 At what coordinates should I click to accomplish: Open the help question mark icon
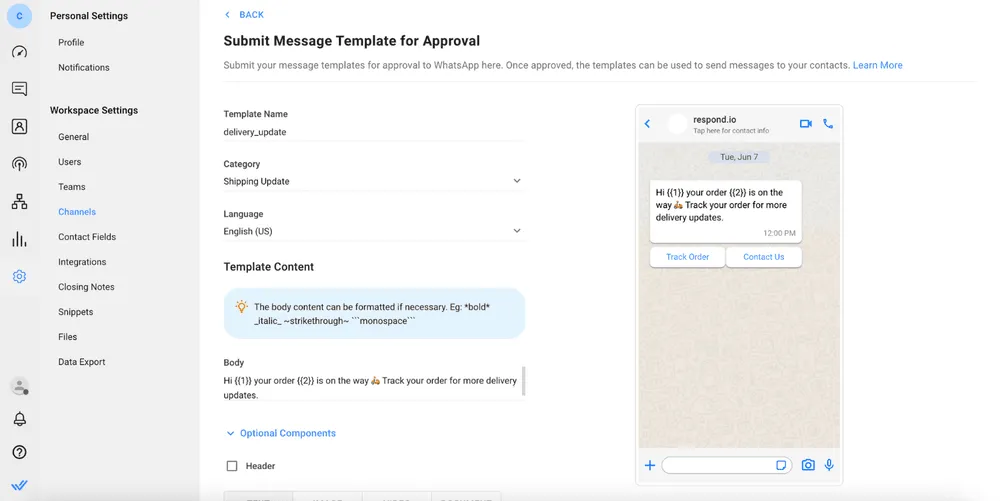(x=19, y=452)
